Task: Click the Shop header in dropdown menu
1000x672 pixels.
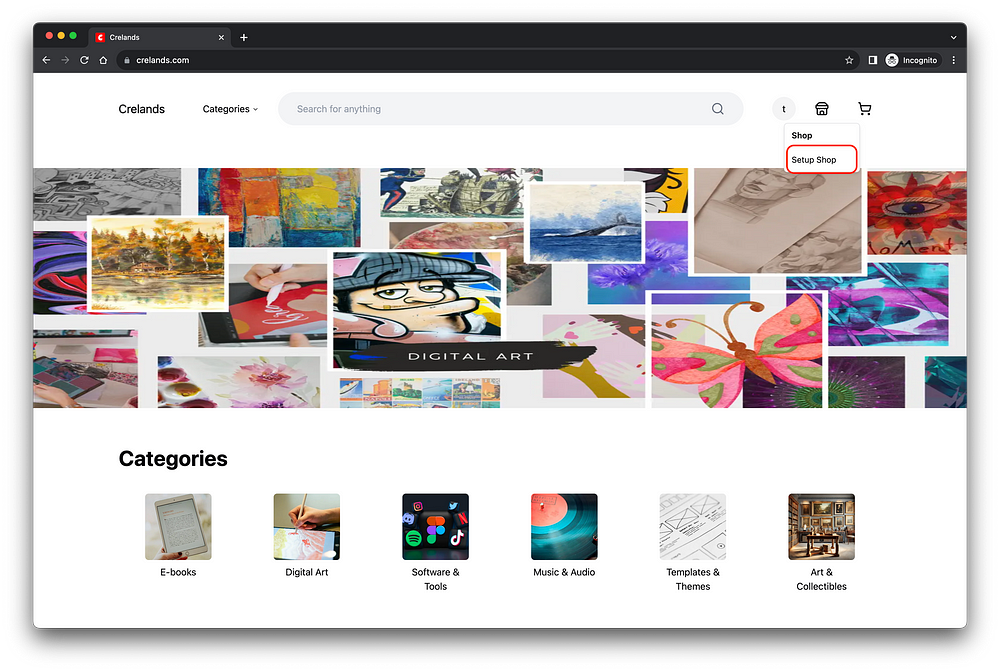Action: pos(802,135)
